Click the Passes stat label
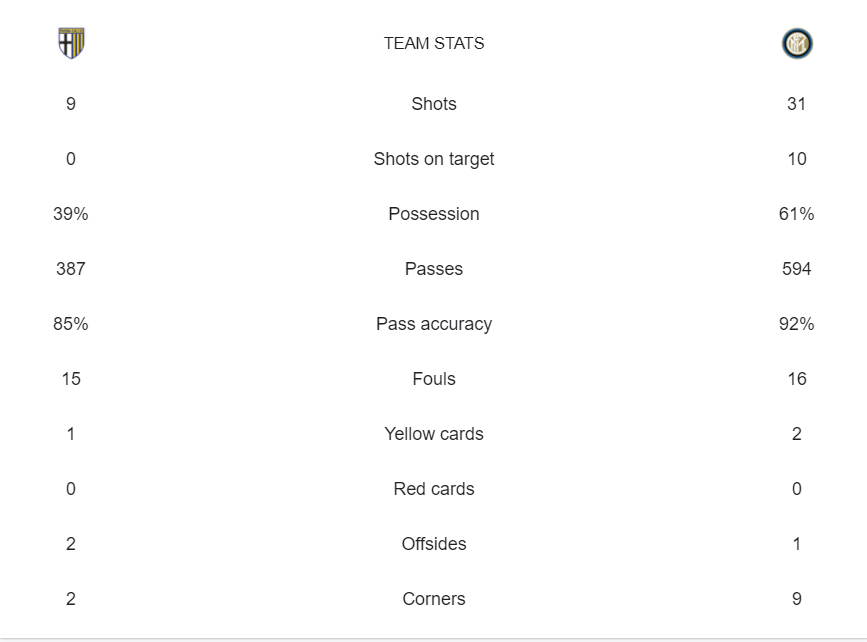The image size is (867, 642). click(434, 269)
